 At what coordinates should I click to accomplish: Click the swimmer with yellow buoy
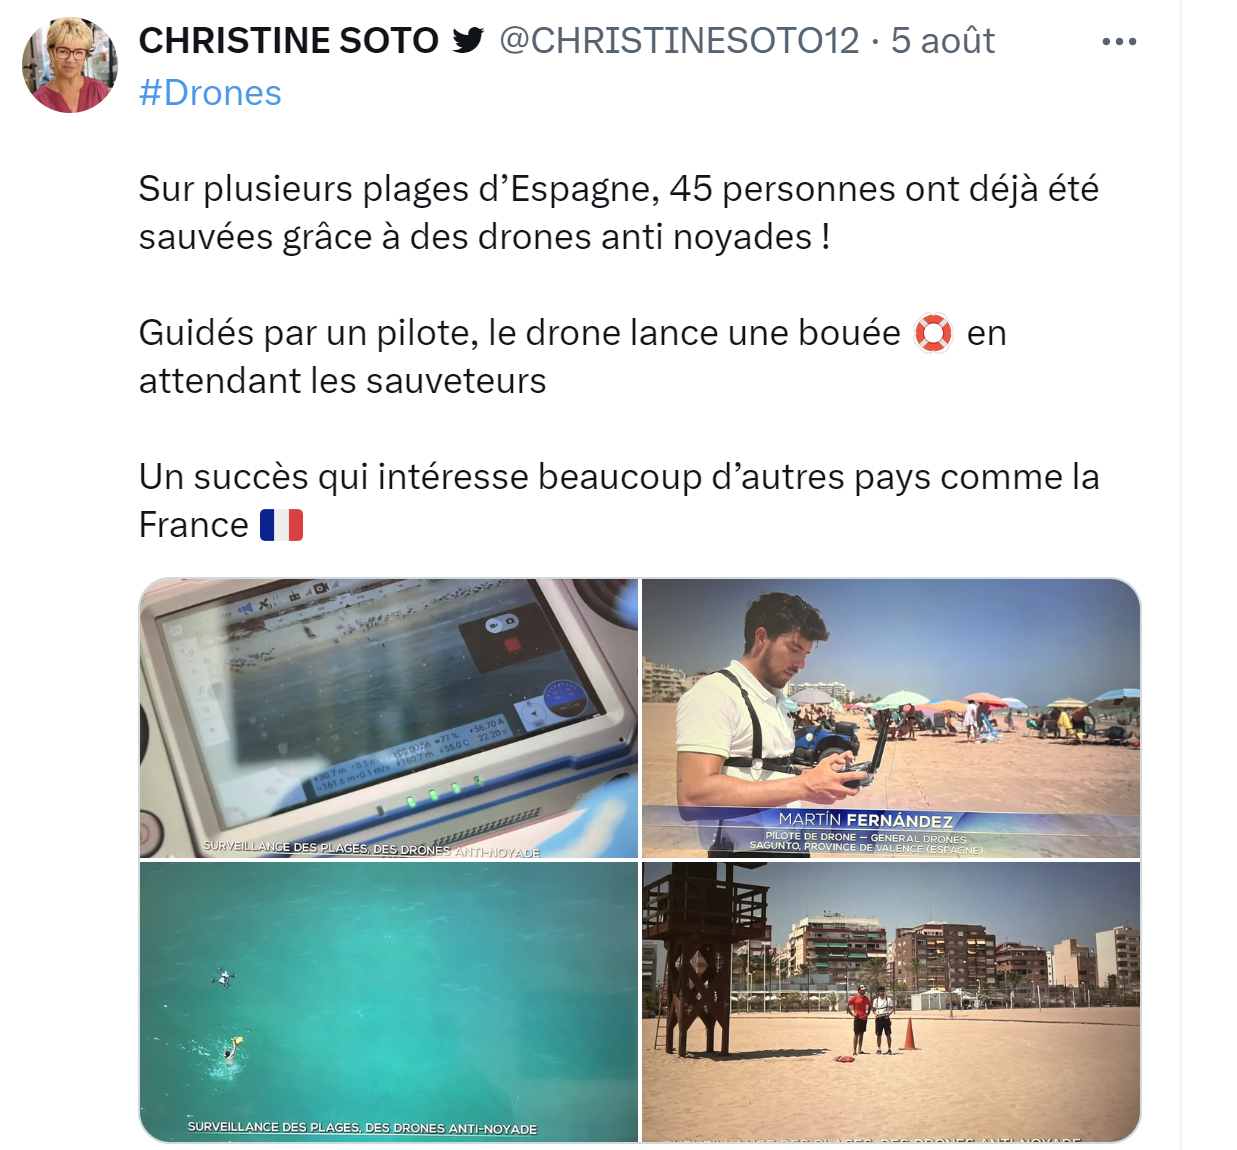click(x=230, y=1051)
